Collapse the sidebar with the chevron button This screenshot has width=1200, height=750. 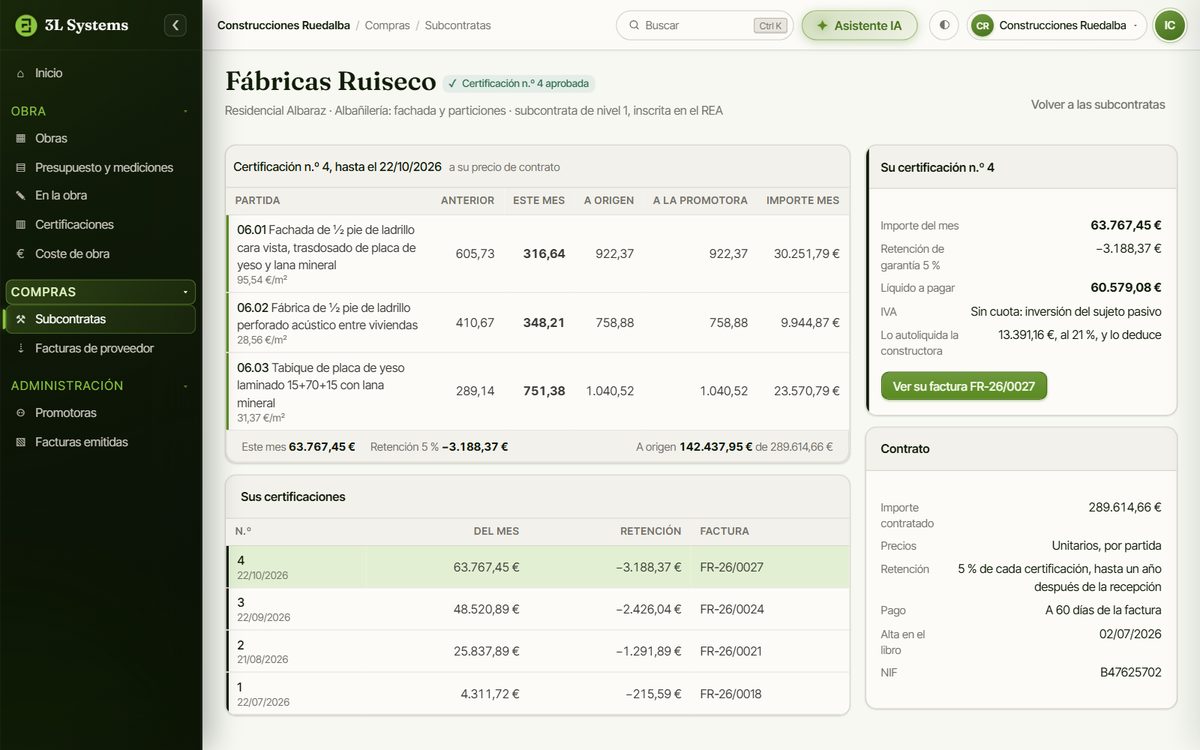176,25
